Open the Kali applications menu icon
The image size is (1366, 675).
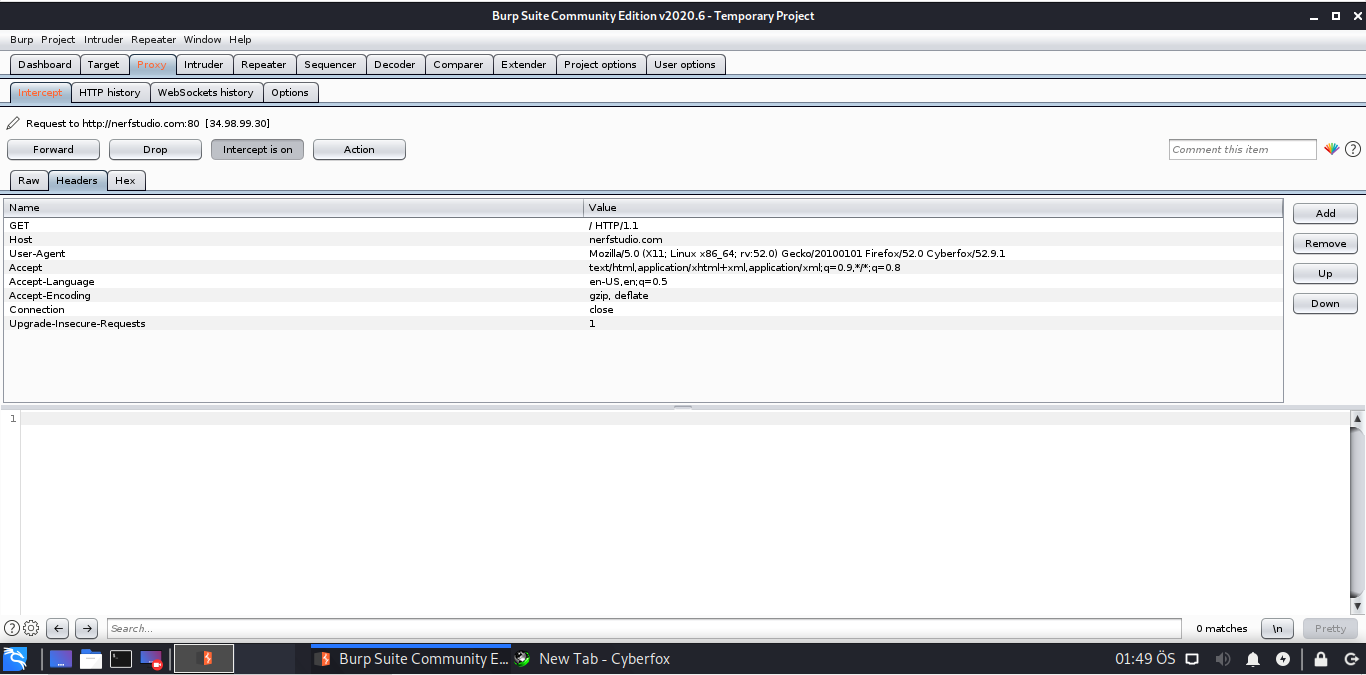tap(15, 658)
